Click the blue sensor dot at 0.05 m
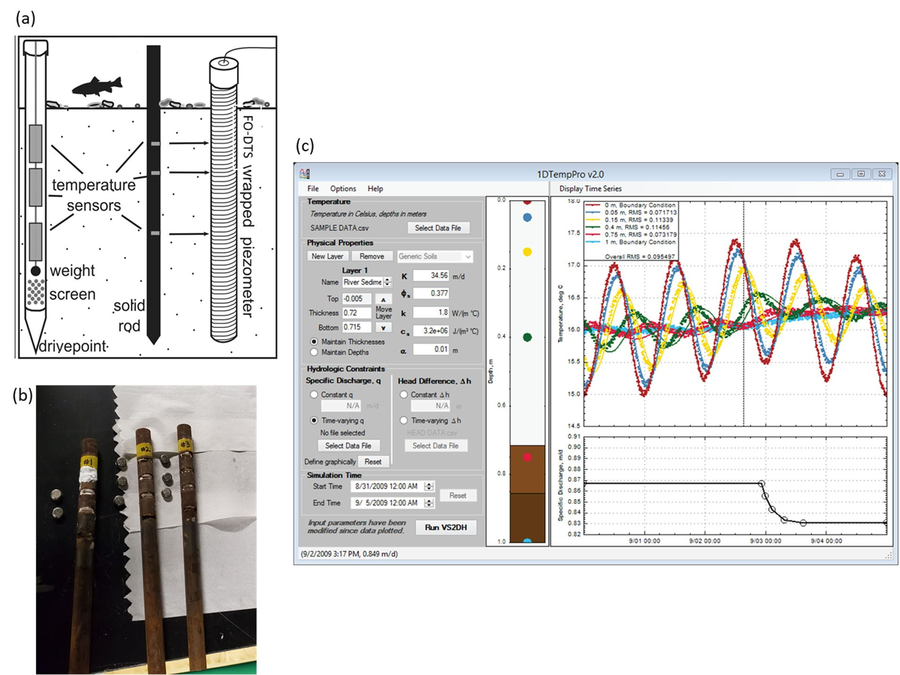 527,216
